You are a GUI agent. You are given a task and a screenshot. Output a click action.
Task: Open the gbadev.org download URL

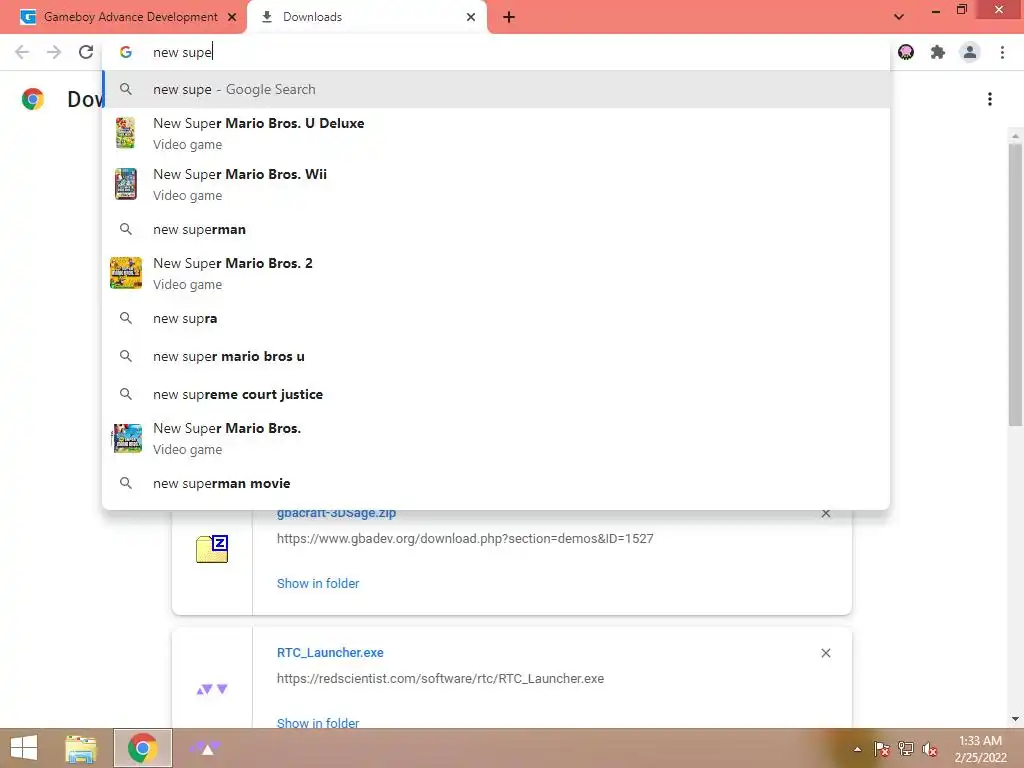tap(465, 539)
